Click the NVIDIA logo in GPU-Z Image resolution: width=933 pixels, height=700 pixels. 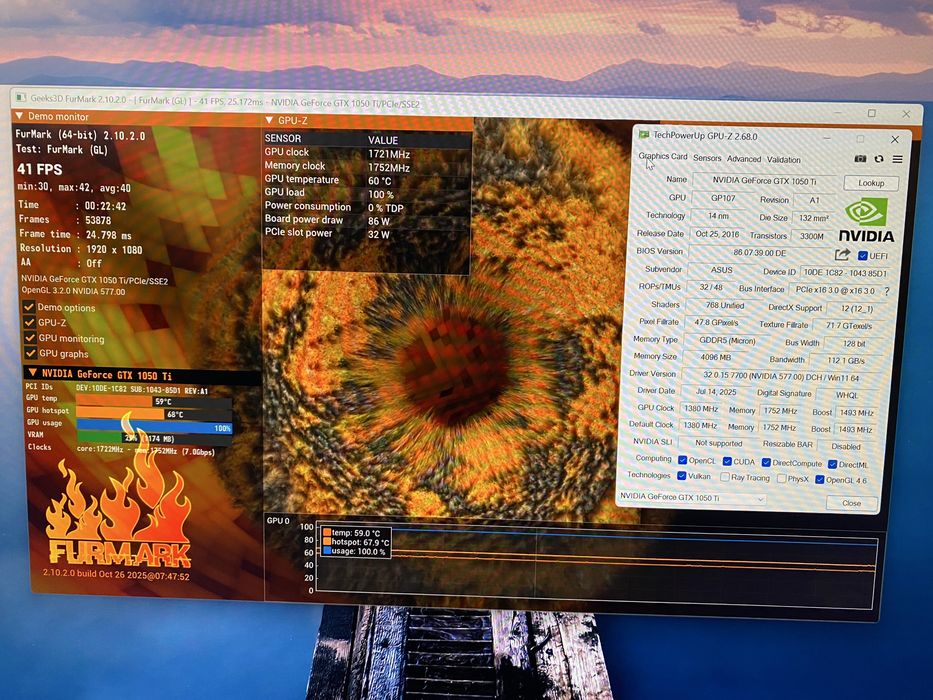click(866, 220)
